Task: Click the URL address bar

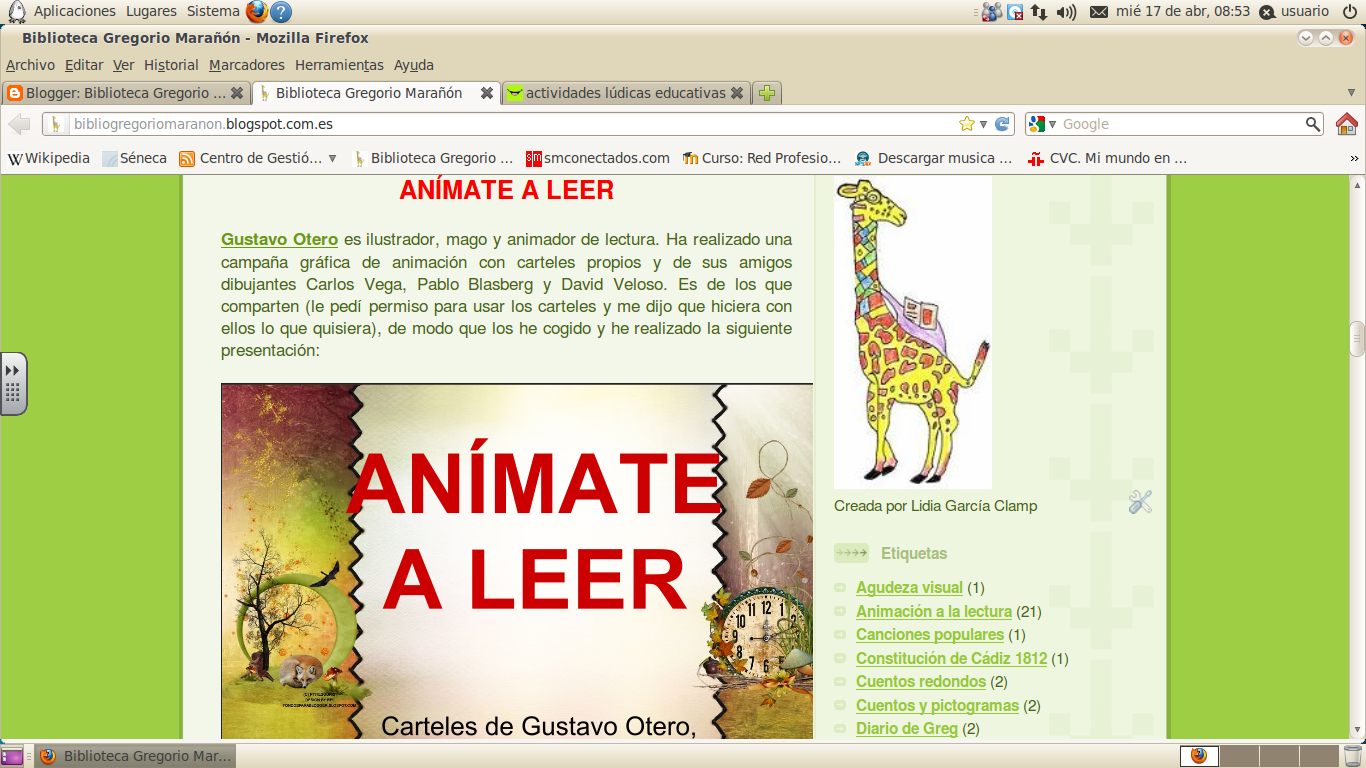Action: pyautogui.click(x=500, y=124)
